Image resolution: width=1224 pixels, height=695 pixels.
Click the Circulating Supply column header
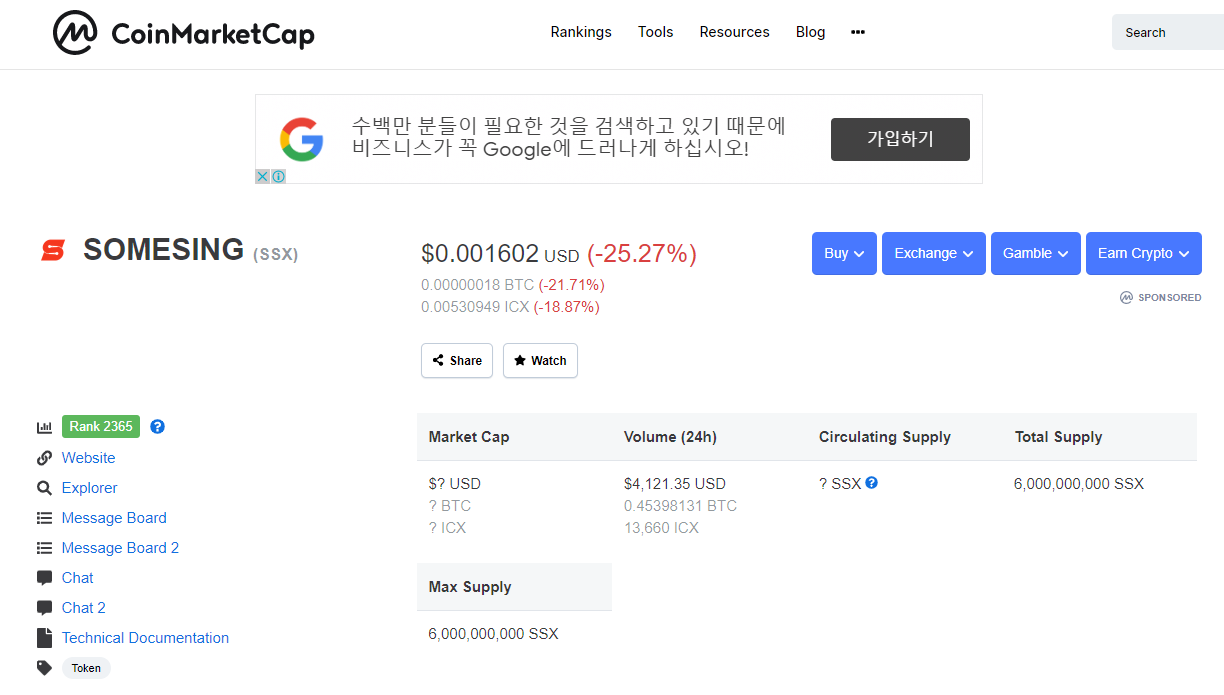tap(885, 437)
